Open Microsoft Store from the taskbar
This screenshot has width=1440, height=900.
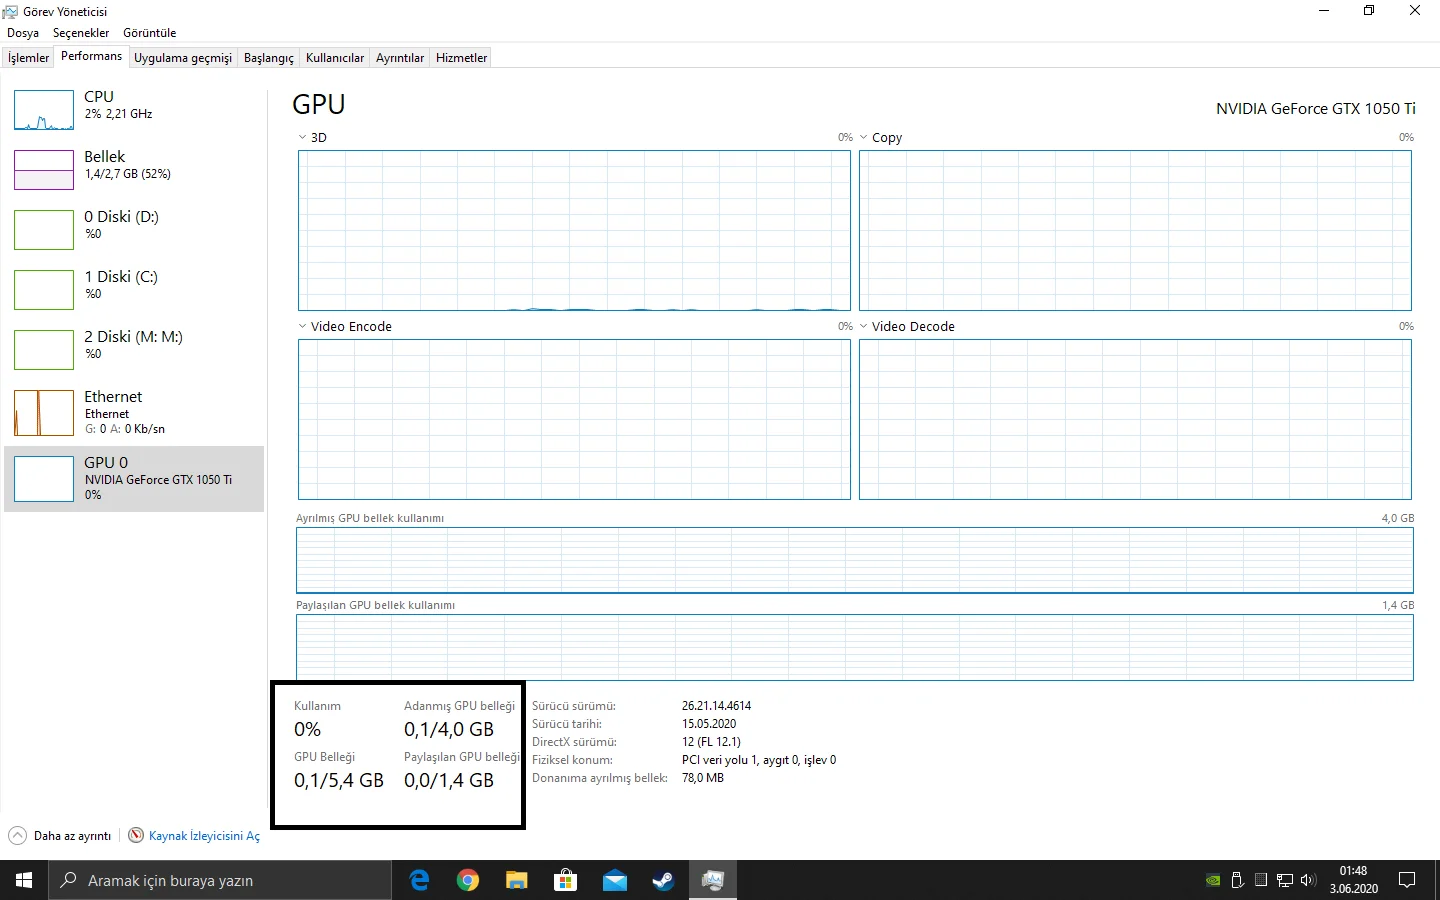click(565, 880)
